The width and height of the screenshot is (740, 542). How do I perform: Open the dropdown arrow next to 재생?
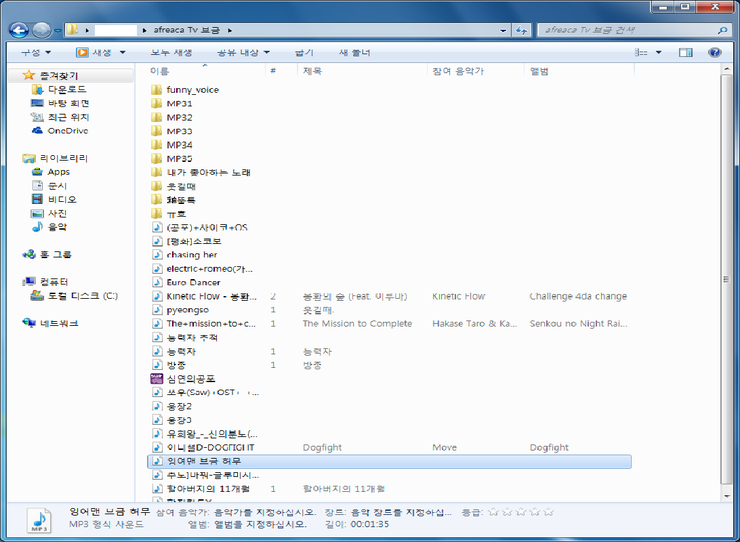pos(122,52)
